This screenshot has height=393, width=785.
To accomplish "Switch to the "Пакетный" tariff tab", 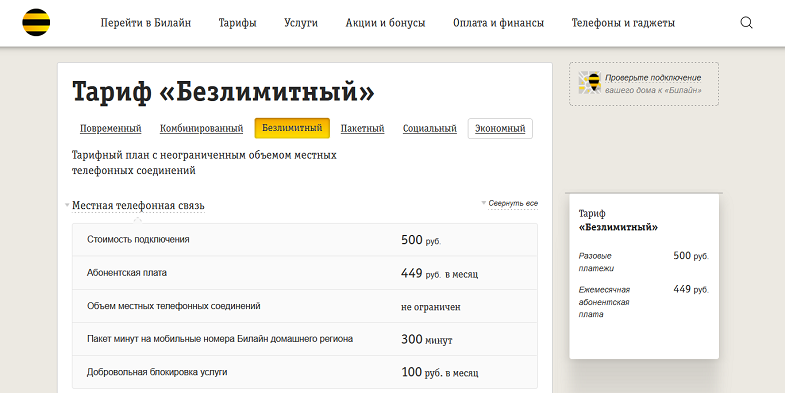I will pos(362,129).
